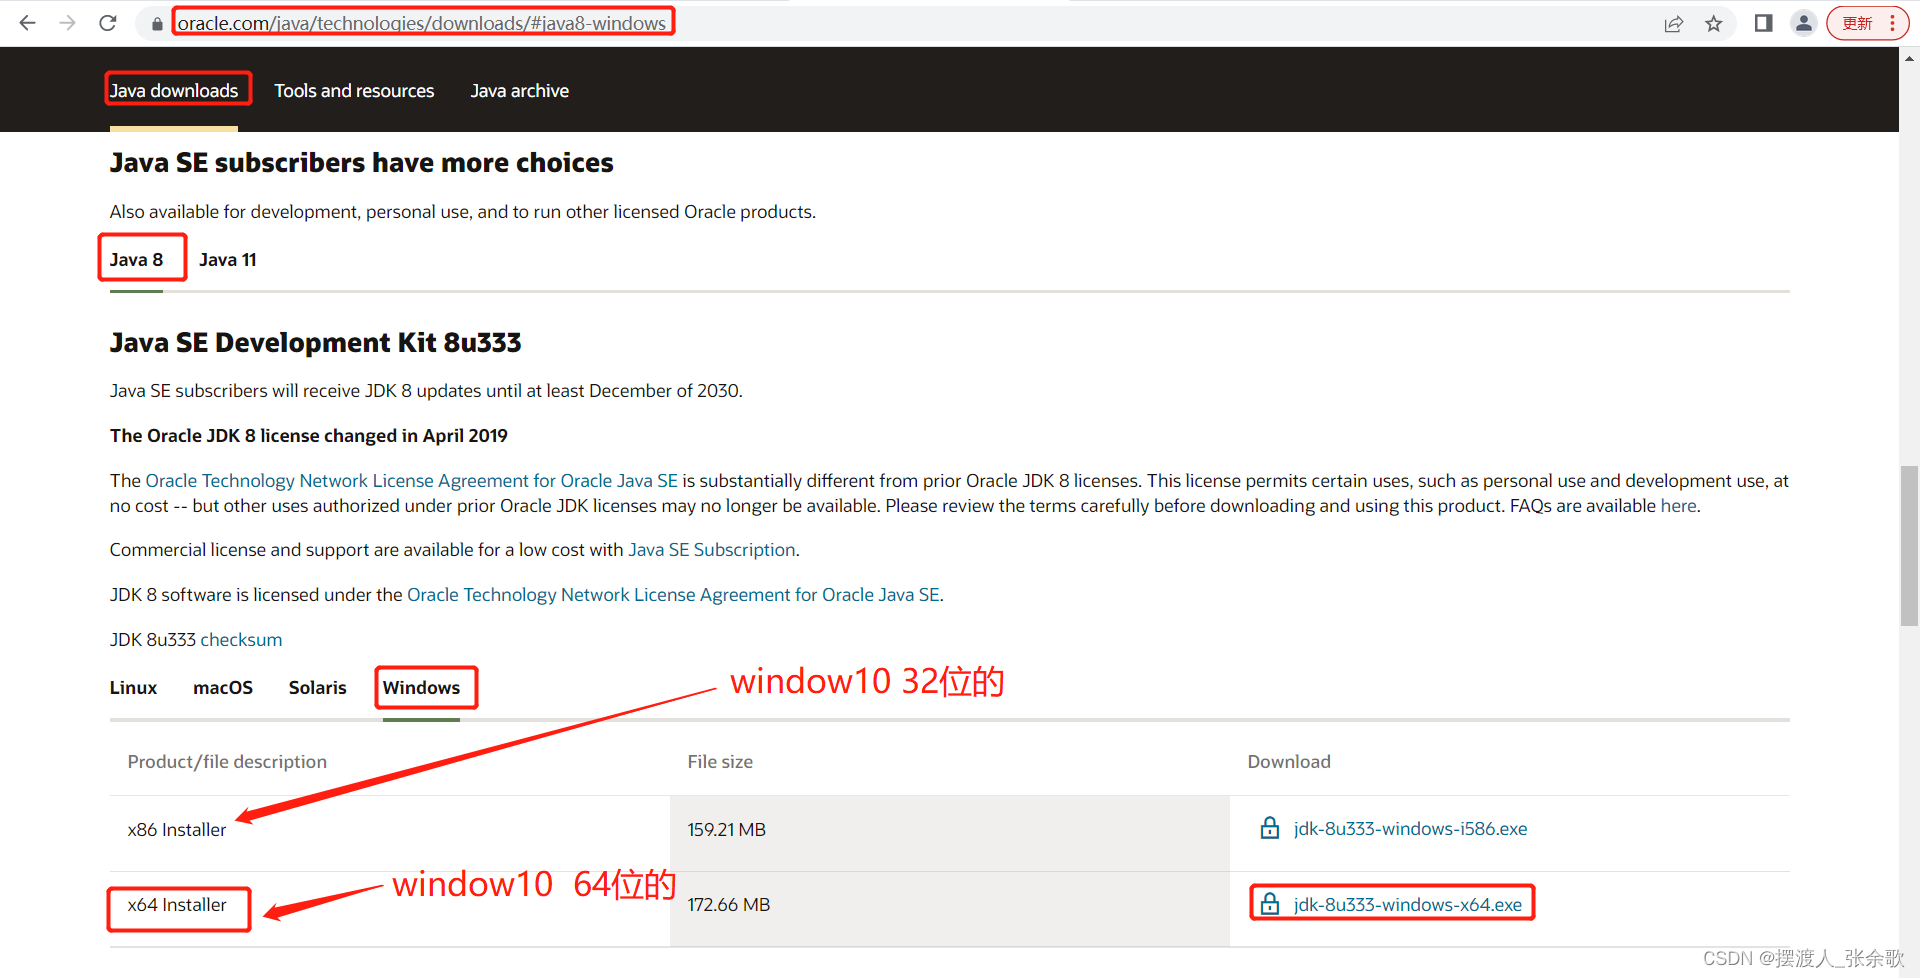Screen dimensions: 1920x978
Task: Switch to the macOS tab
Action: pyautogui.click(x=223, y=688)
